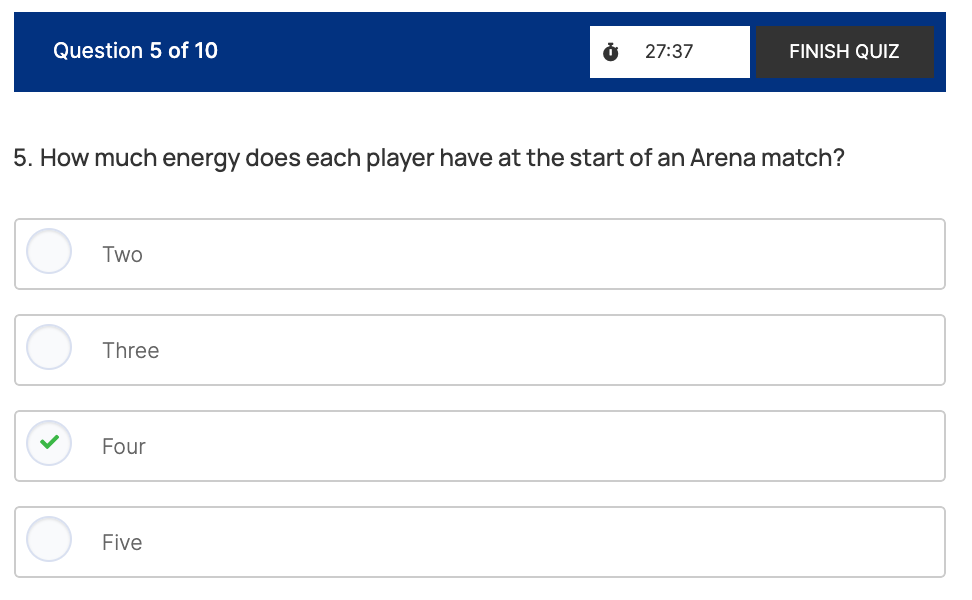Click the "Four" answer label text

pos(124,447)
